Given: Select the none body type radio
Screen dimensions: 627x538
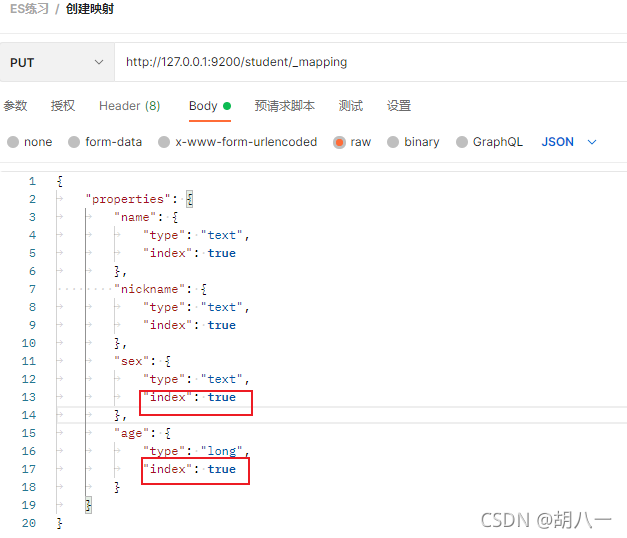Looking at the screenshot, I should click(13, 142).
